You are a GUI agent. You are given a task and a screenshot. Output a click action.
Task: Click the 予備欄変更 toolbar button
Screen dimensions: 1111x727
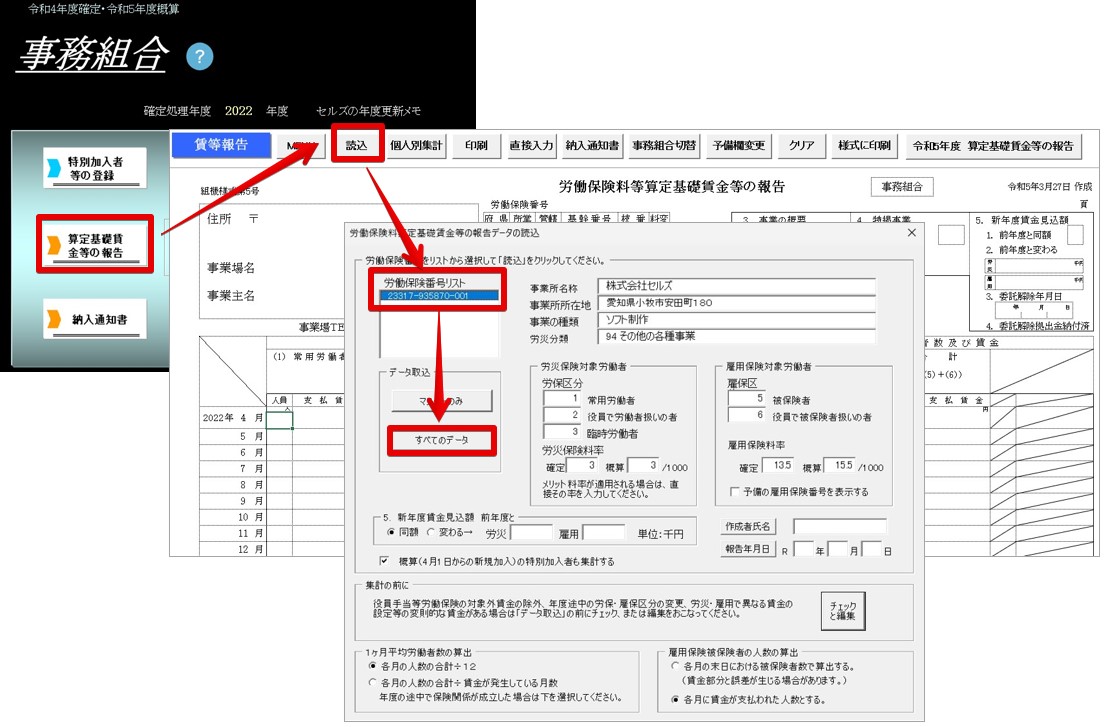738,145
